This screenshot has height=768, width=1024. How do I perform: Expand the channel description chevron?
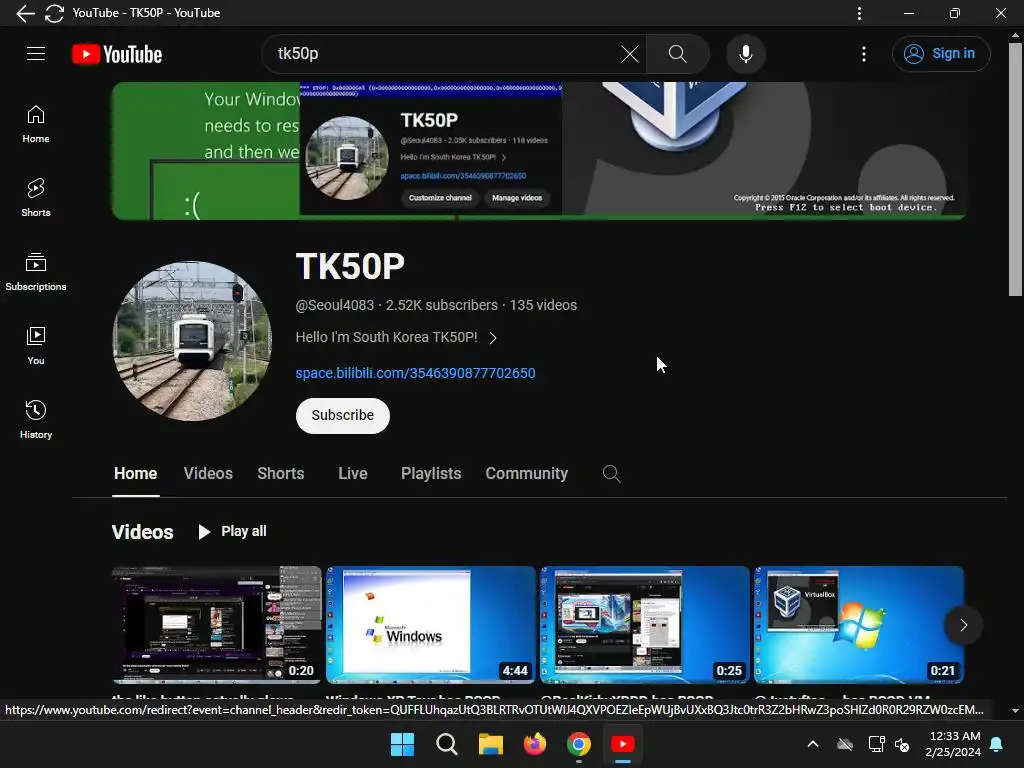[493, 338]
